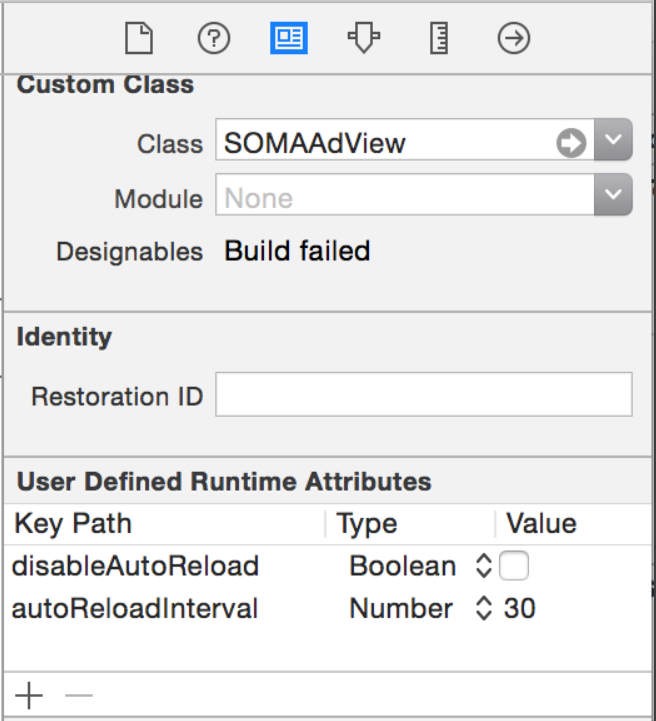Open the Size inspector ruler icon
656x721 pixels.
[x=439, y=38]
